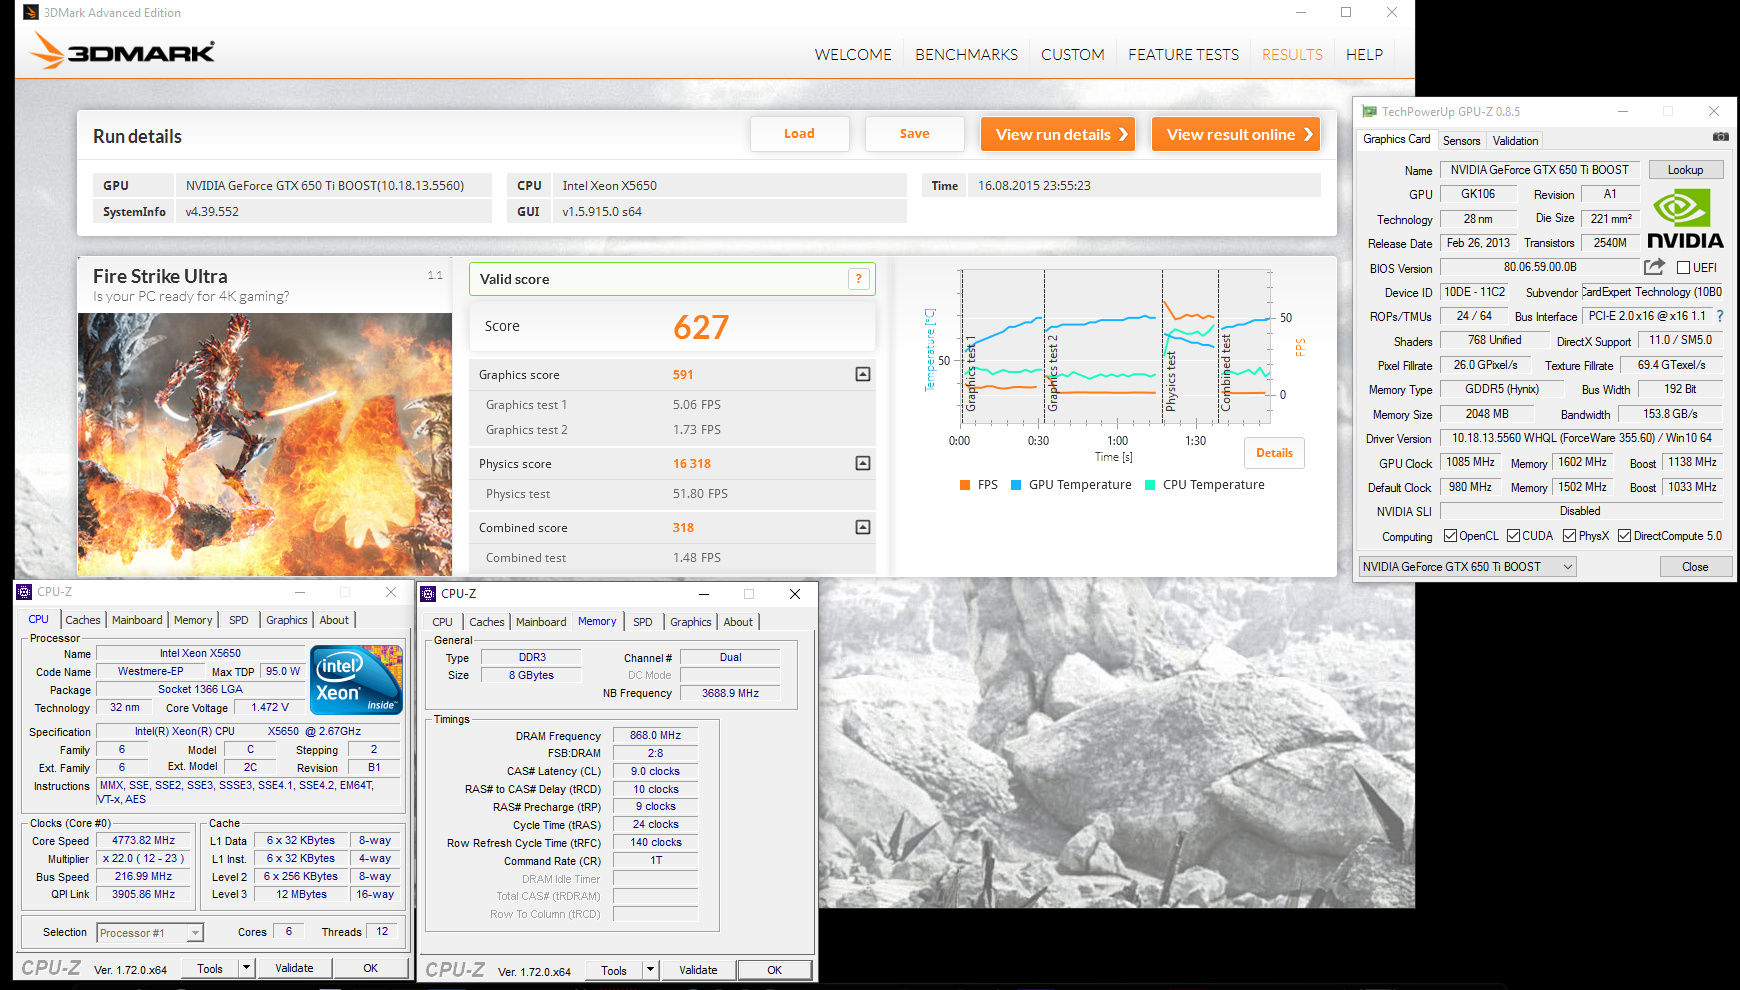Click View run details button
Image resolution: width=1740 pixels, height=990 pixels.
coord(1058,134)
